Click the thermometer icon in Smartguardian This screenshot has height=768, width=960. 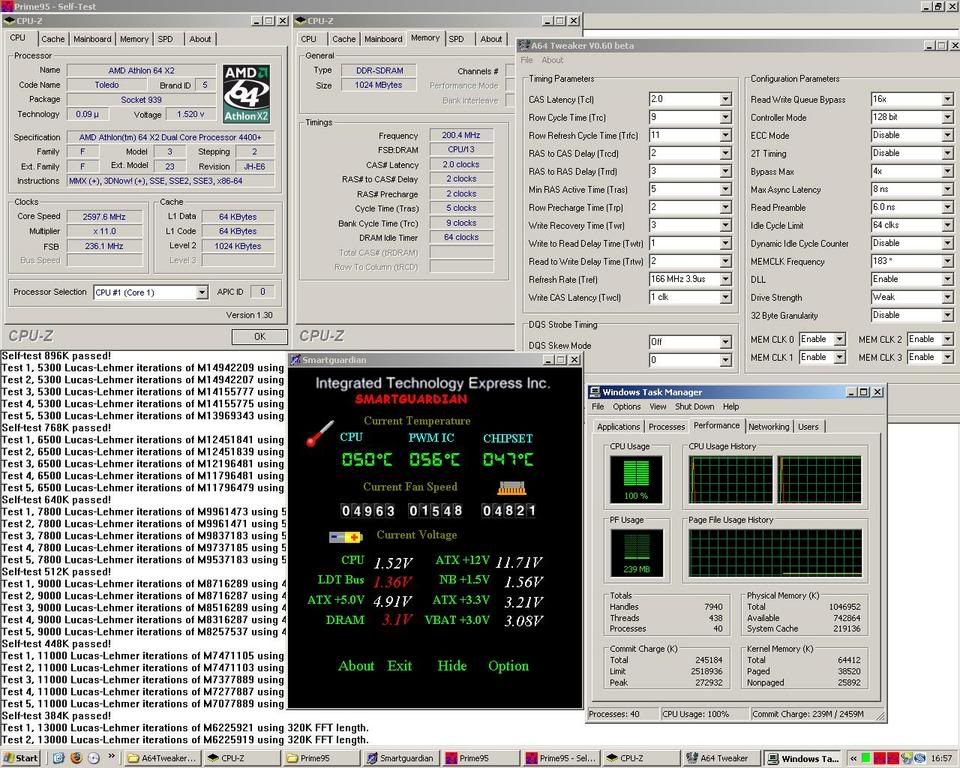pyautogui.click(x=320, y=433)
